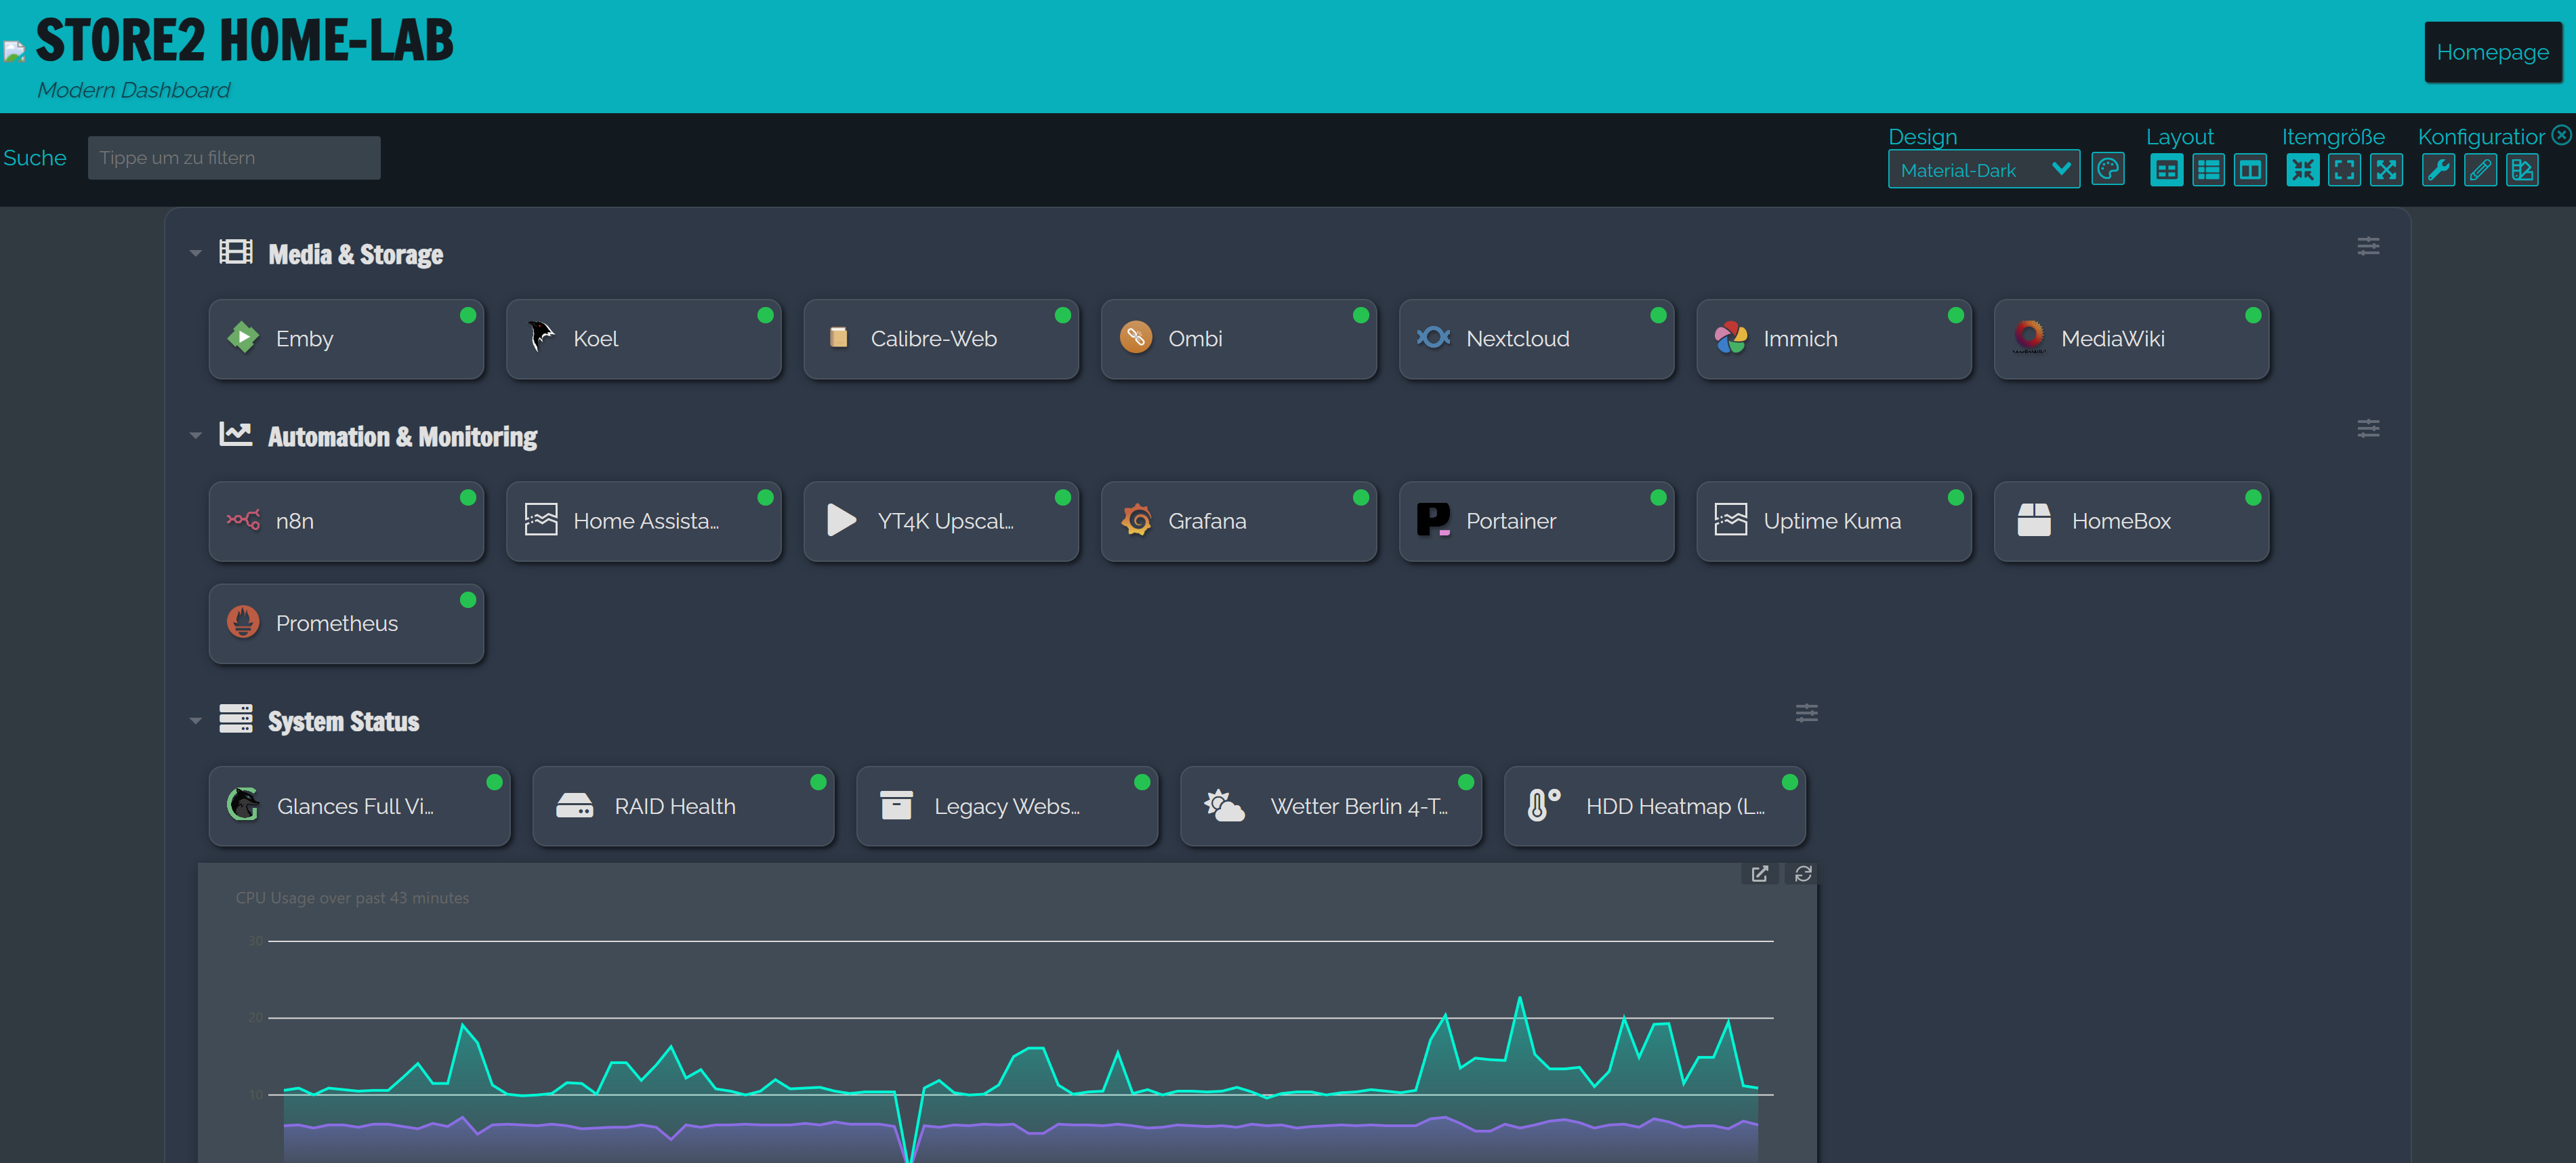Click the cloud config export icon
Image resolution: width=2576 pixels, height=1163 pixels.
[x=2523, y=170]
